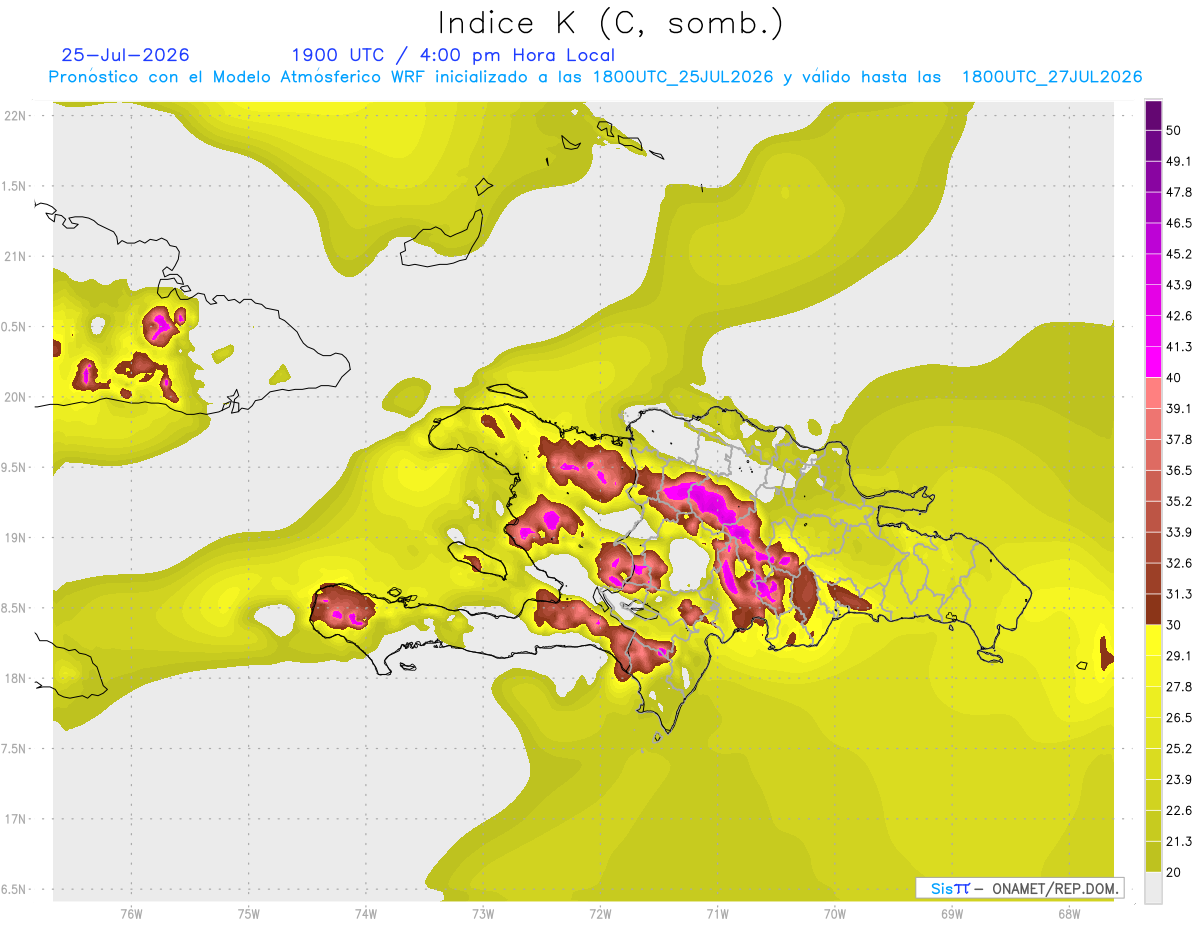Click the colorbar value "23.9"
This screenshot has height=927, width=1200.
coord(1178,780)
